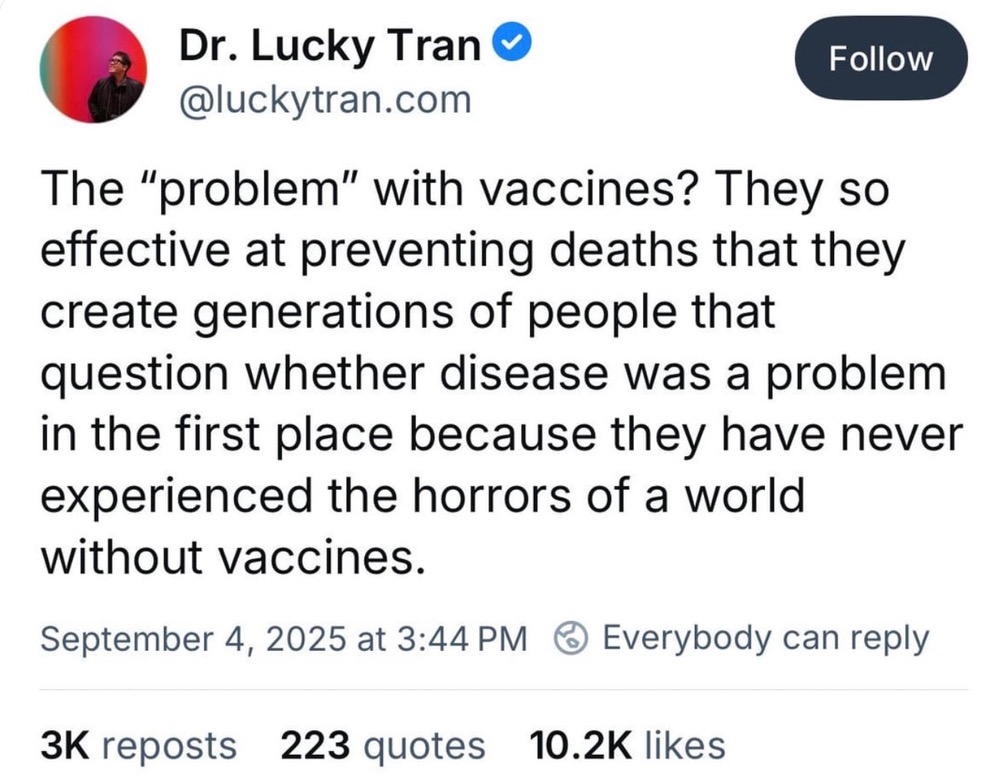
Task: Click the post line "experienced the horrors of a world"
Action: 422,496
